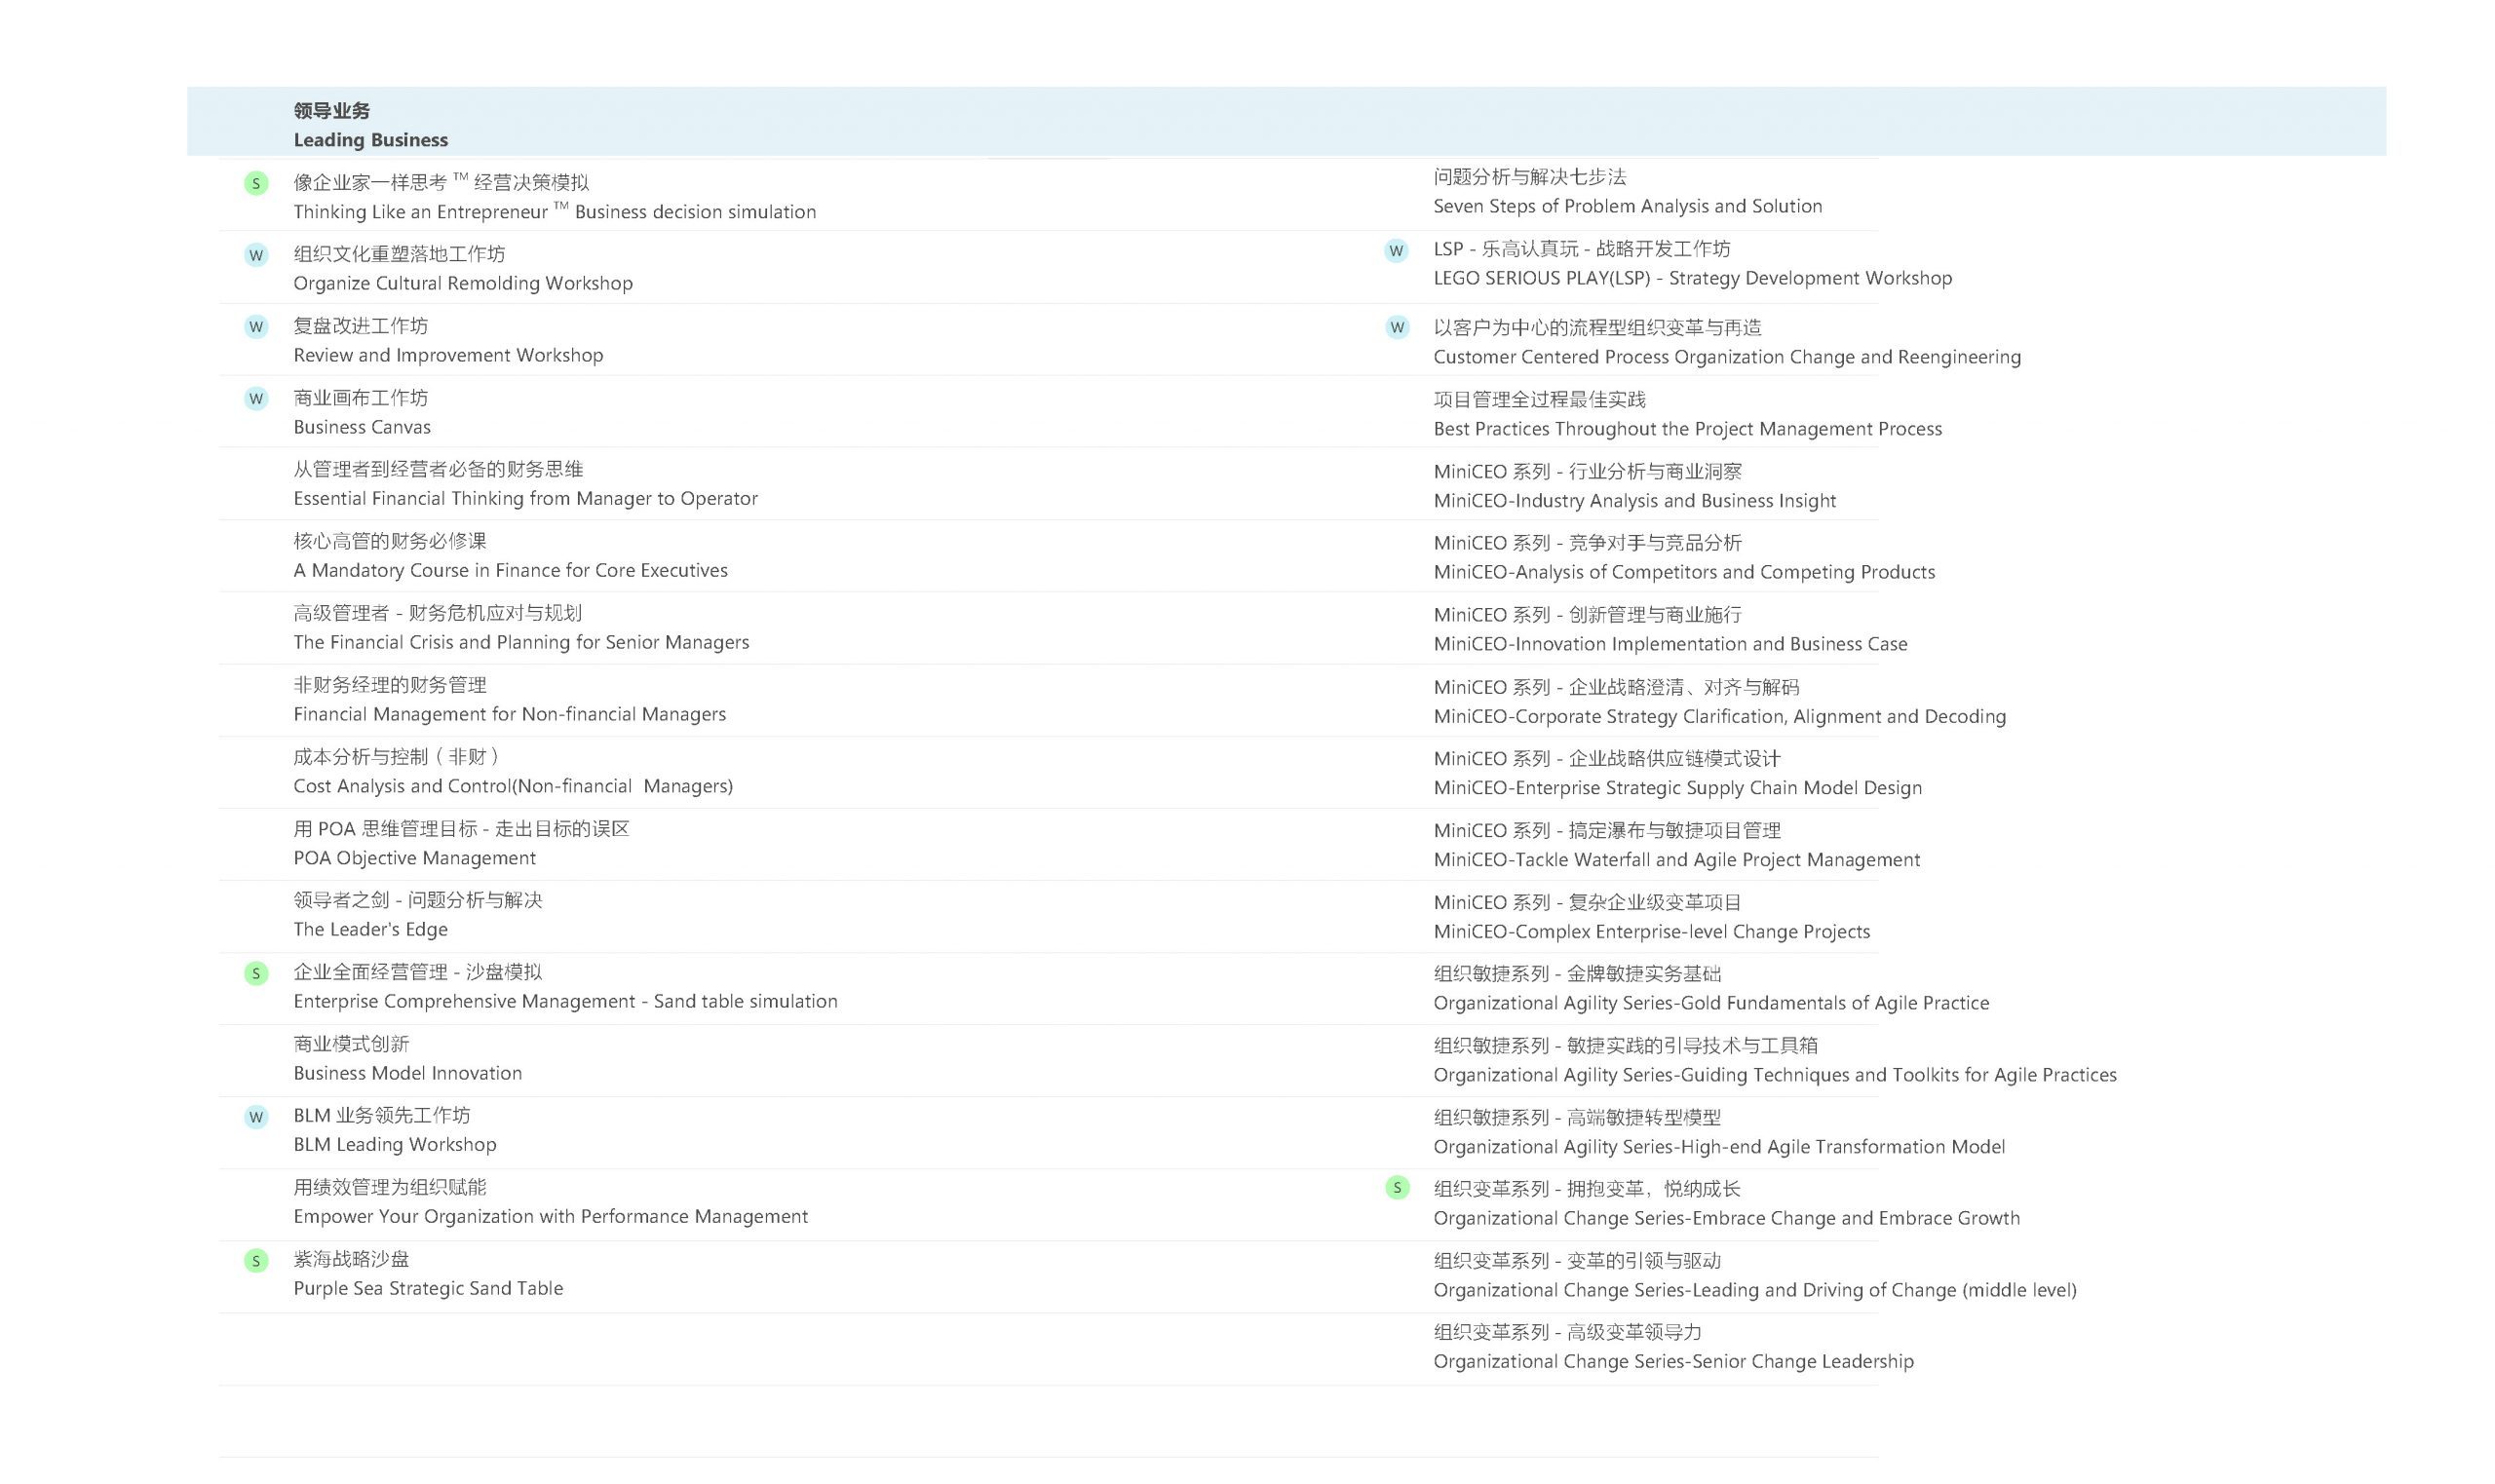Click W badge beside Customer Centered Process course
This screenshot has width=2495, height=1484.
pyautogui.click(x=1396, y=328)
